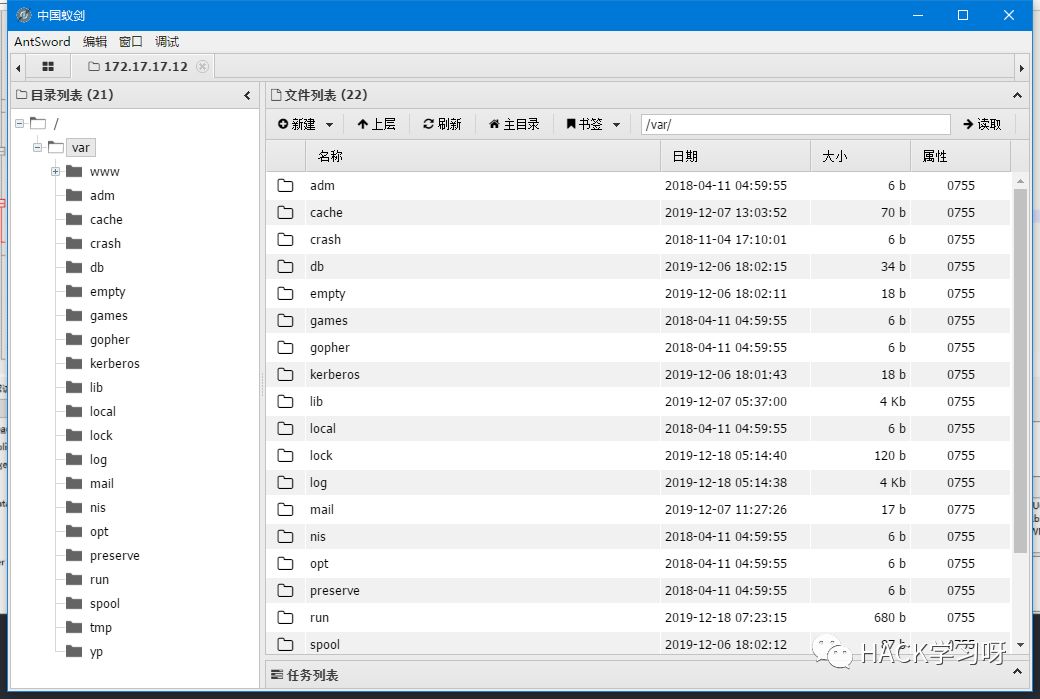
Task: Sort by 名称 column header
Action: click(x=483, y=156)
